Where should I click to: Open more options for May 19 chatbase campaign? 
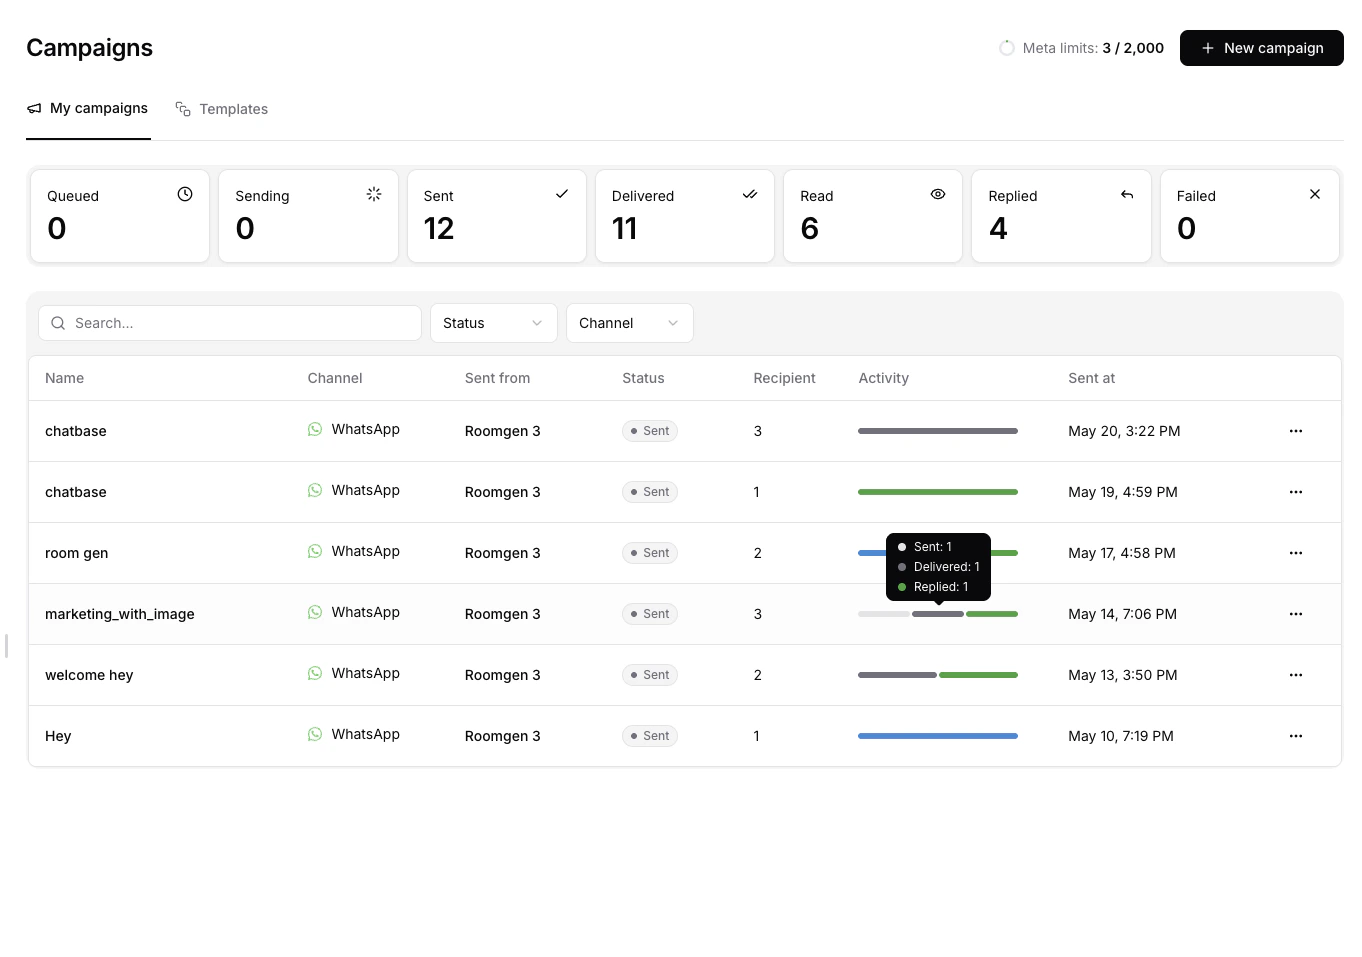pos(1296,492)
